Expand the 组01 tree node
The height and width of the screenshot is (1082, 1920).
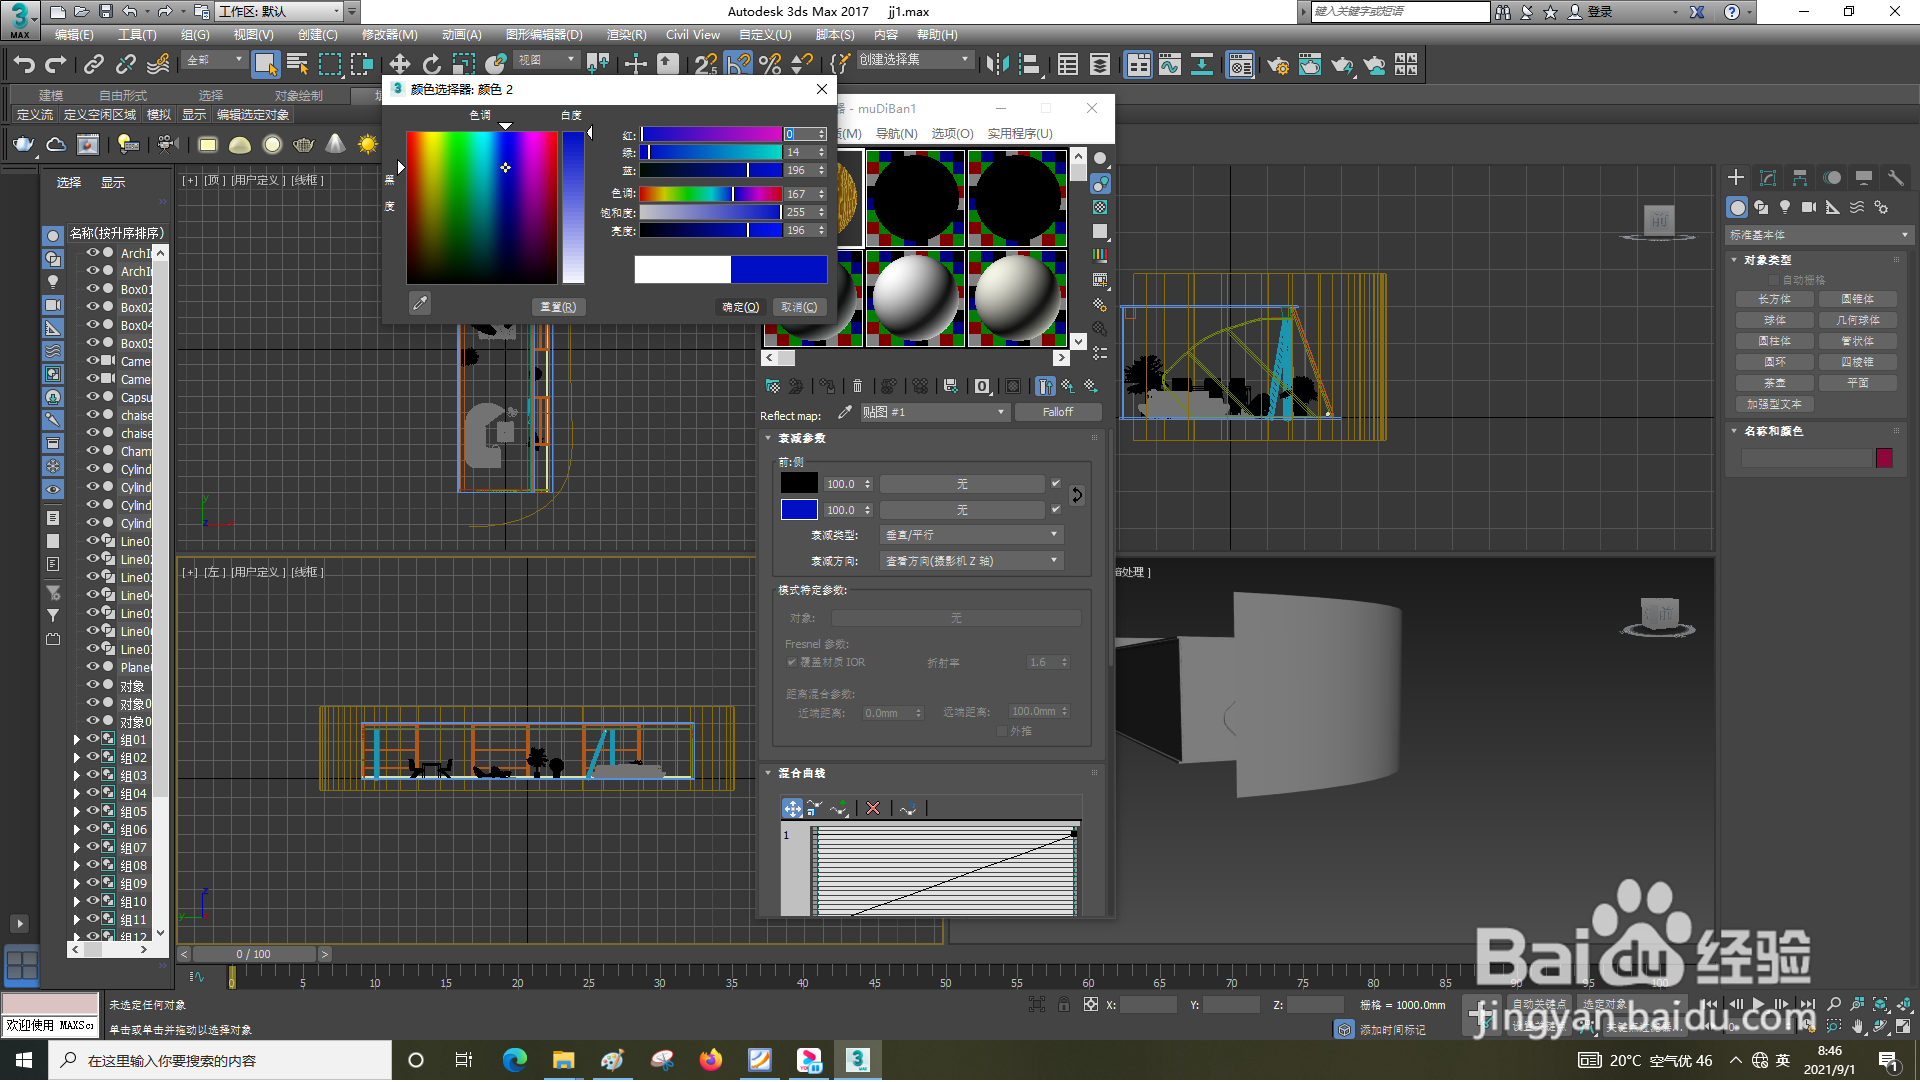pos(77,740)
